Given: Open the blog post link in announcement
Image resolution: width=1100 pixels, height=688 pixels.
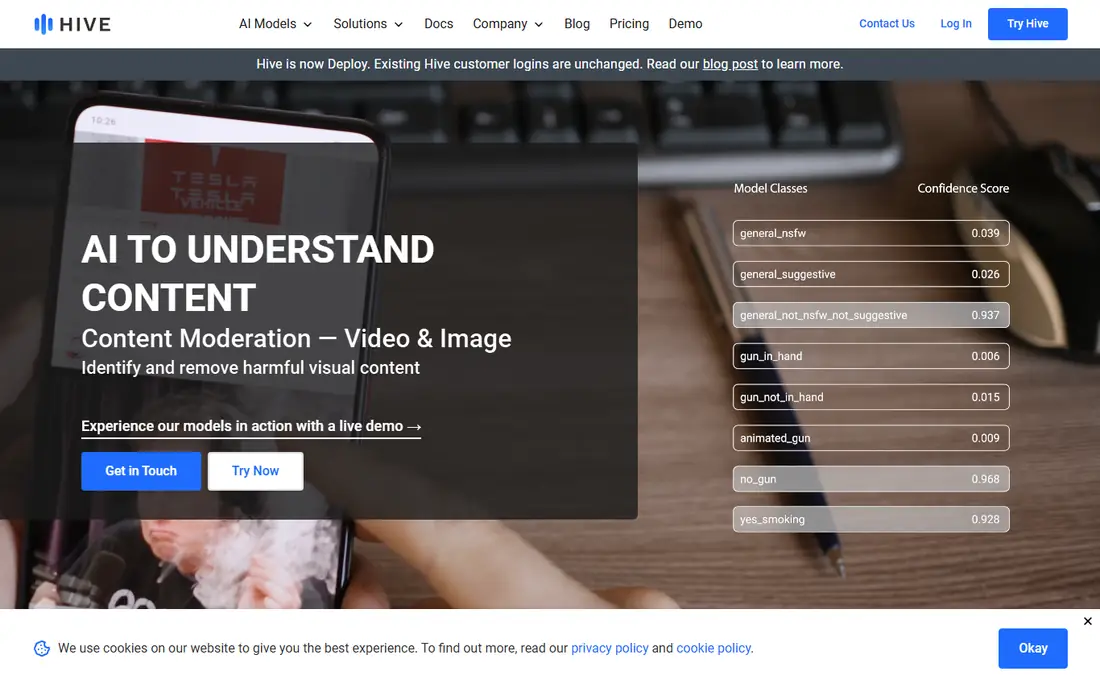Looking at the screenshot, I should tap(730, 64).
